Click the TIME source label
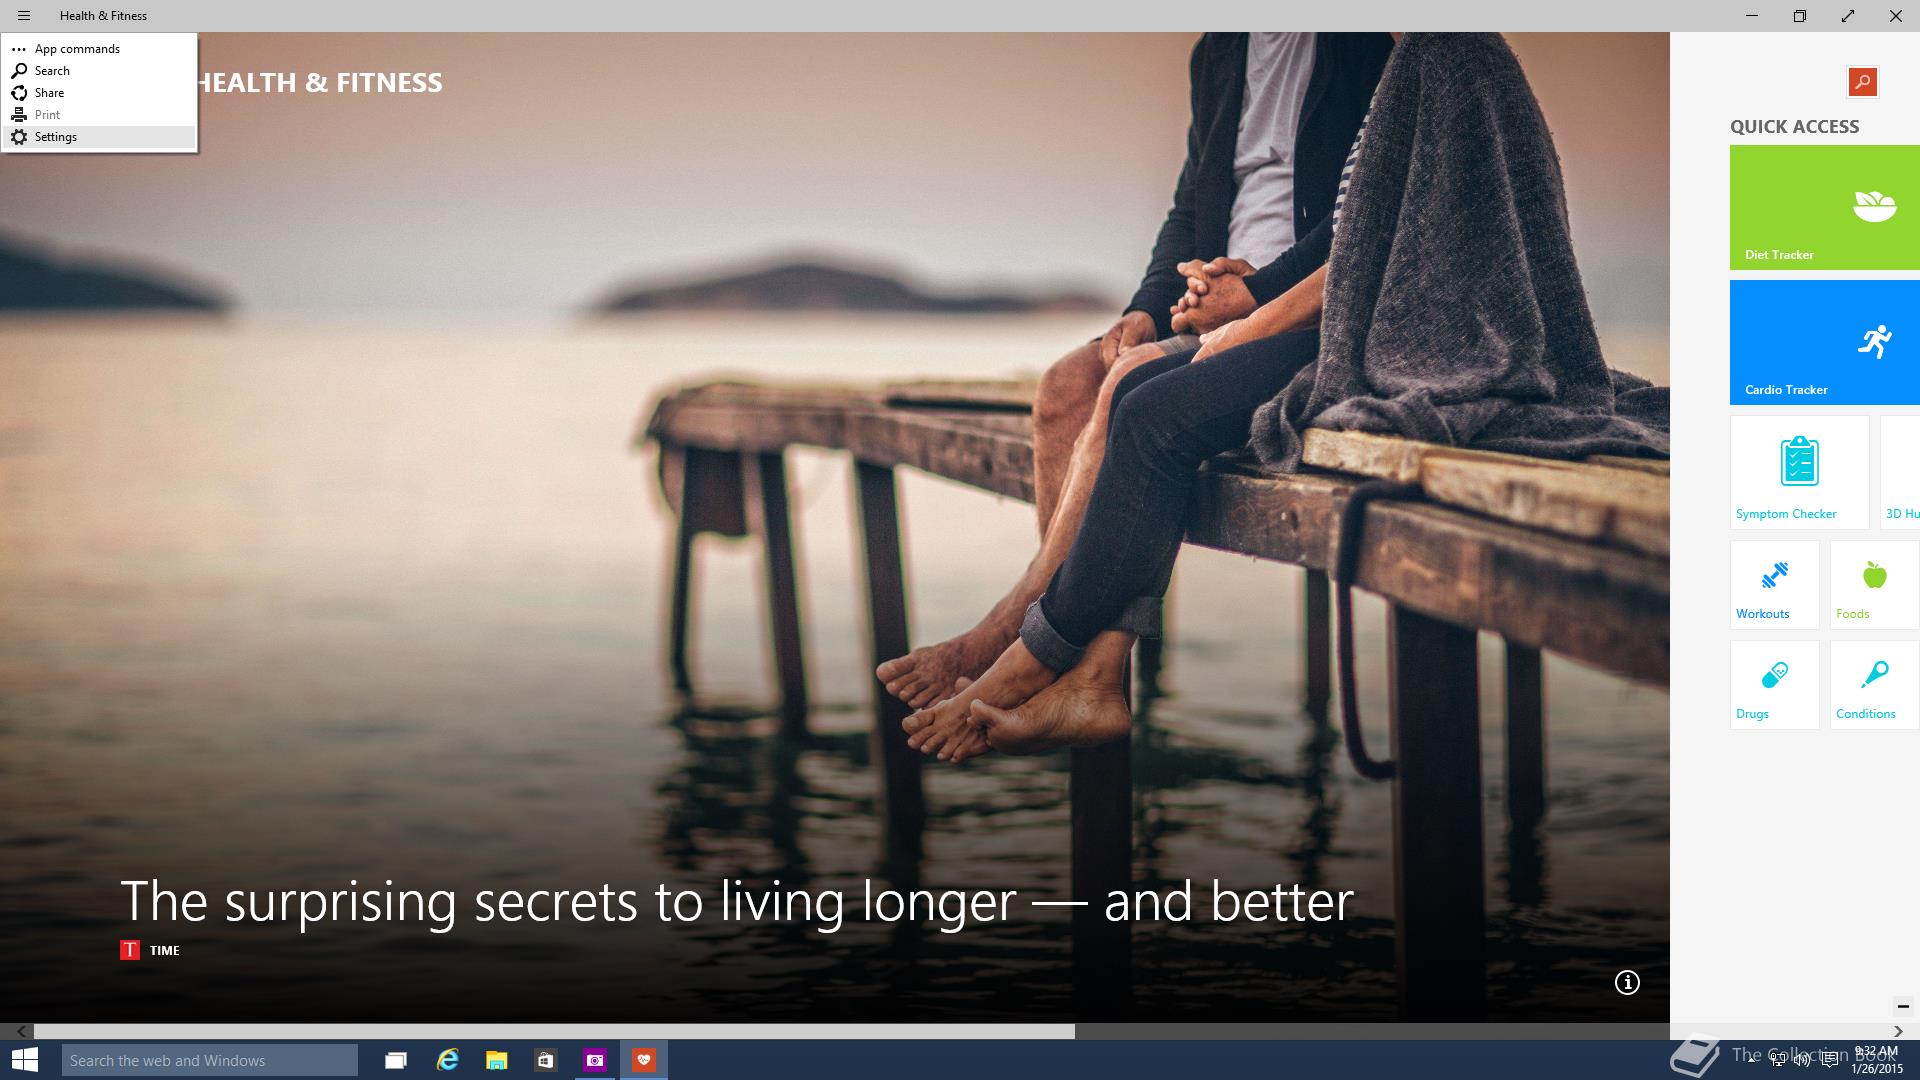Viewport: 1920px width, 1080px height. point(165,951)
